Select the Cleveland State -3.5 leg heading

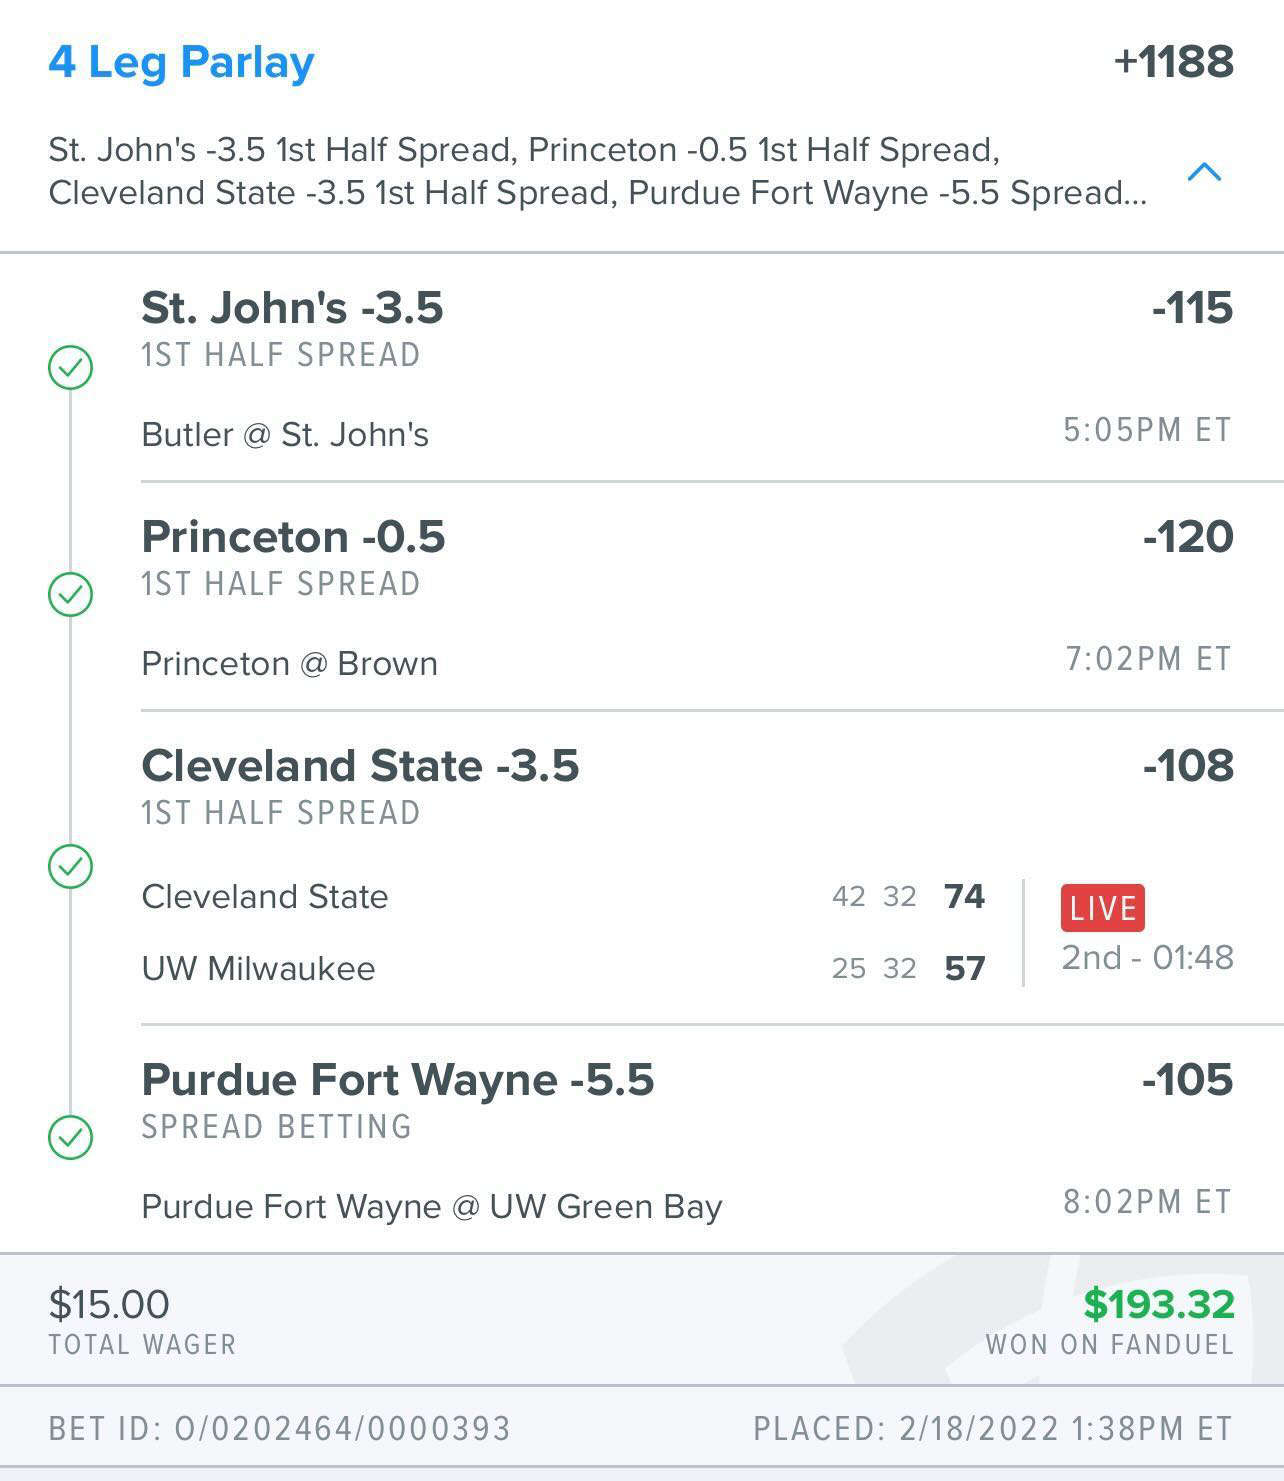pyautogui.click(x=360, y=766)
